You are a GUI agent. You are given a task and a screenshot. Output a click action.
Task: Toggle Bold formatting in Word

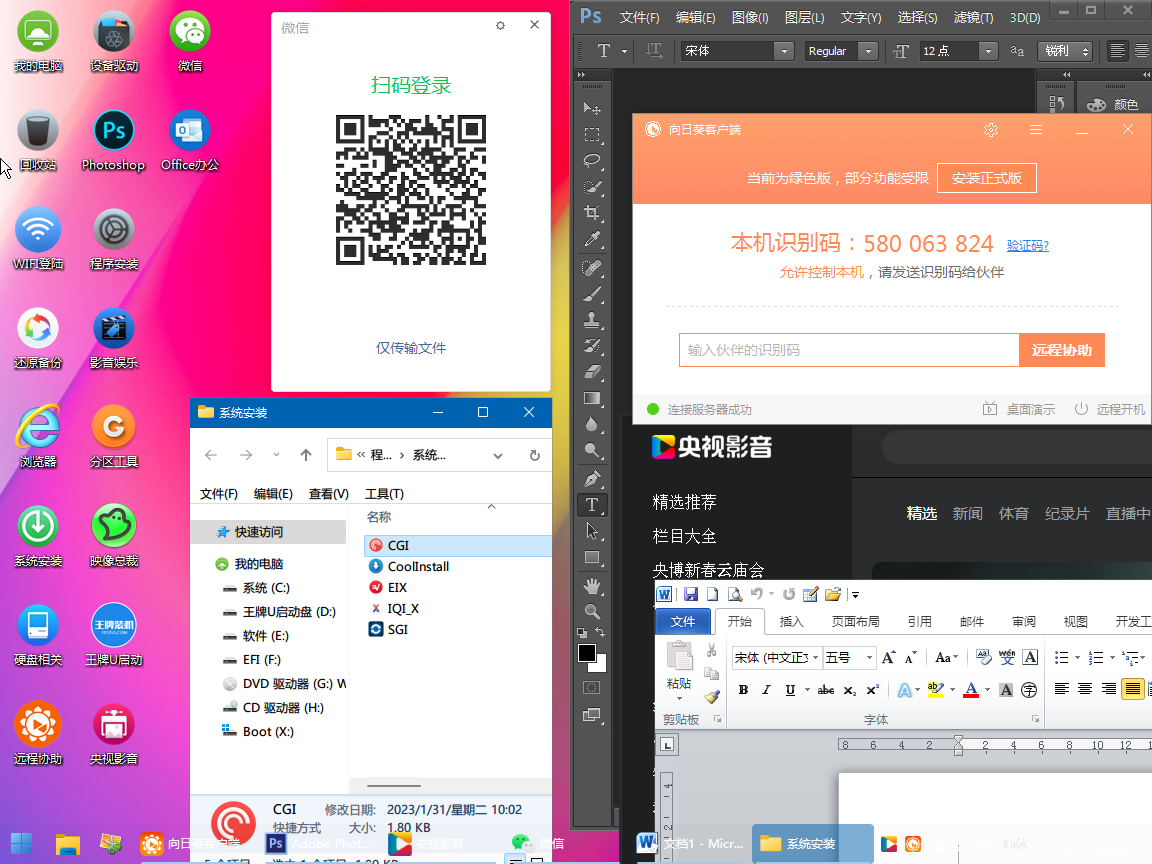tap(744, 690)
